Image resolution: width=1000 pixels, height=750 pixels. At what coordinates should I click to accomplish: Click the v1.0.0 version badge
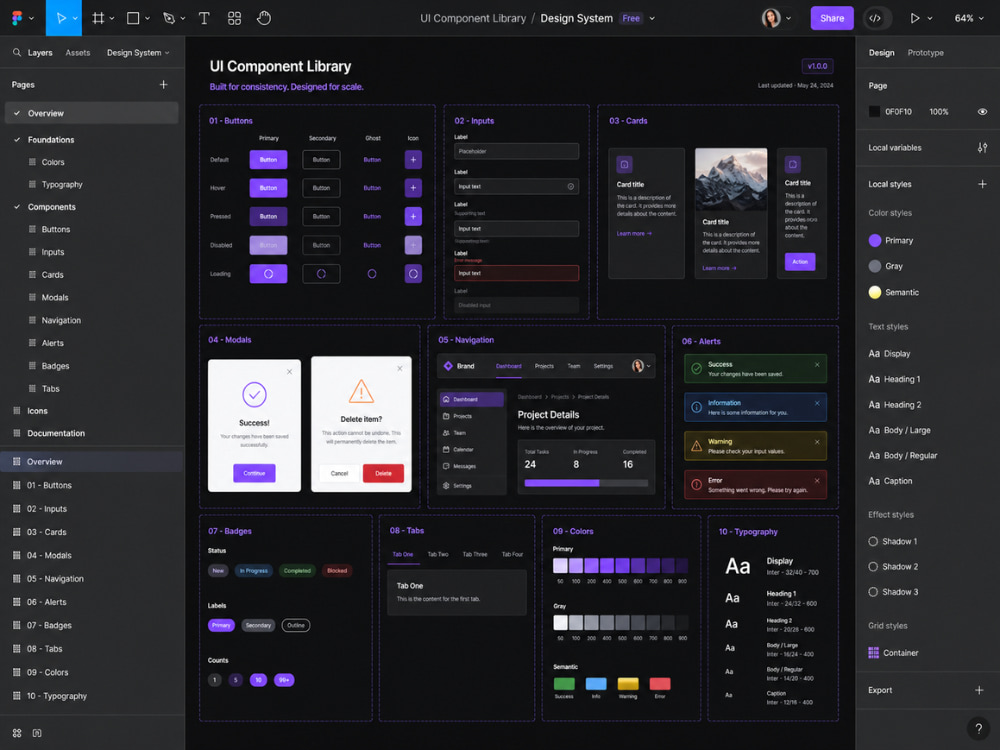(817, 66)
